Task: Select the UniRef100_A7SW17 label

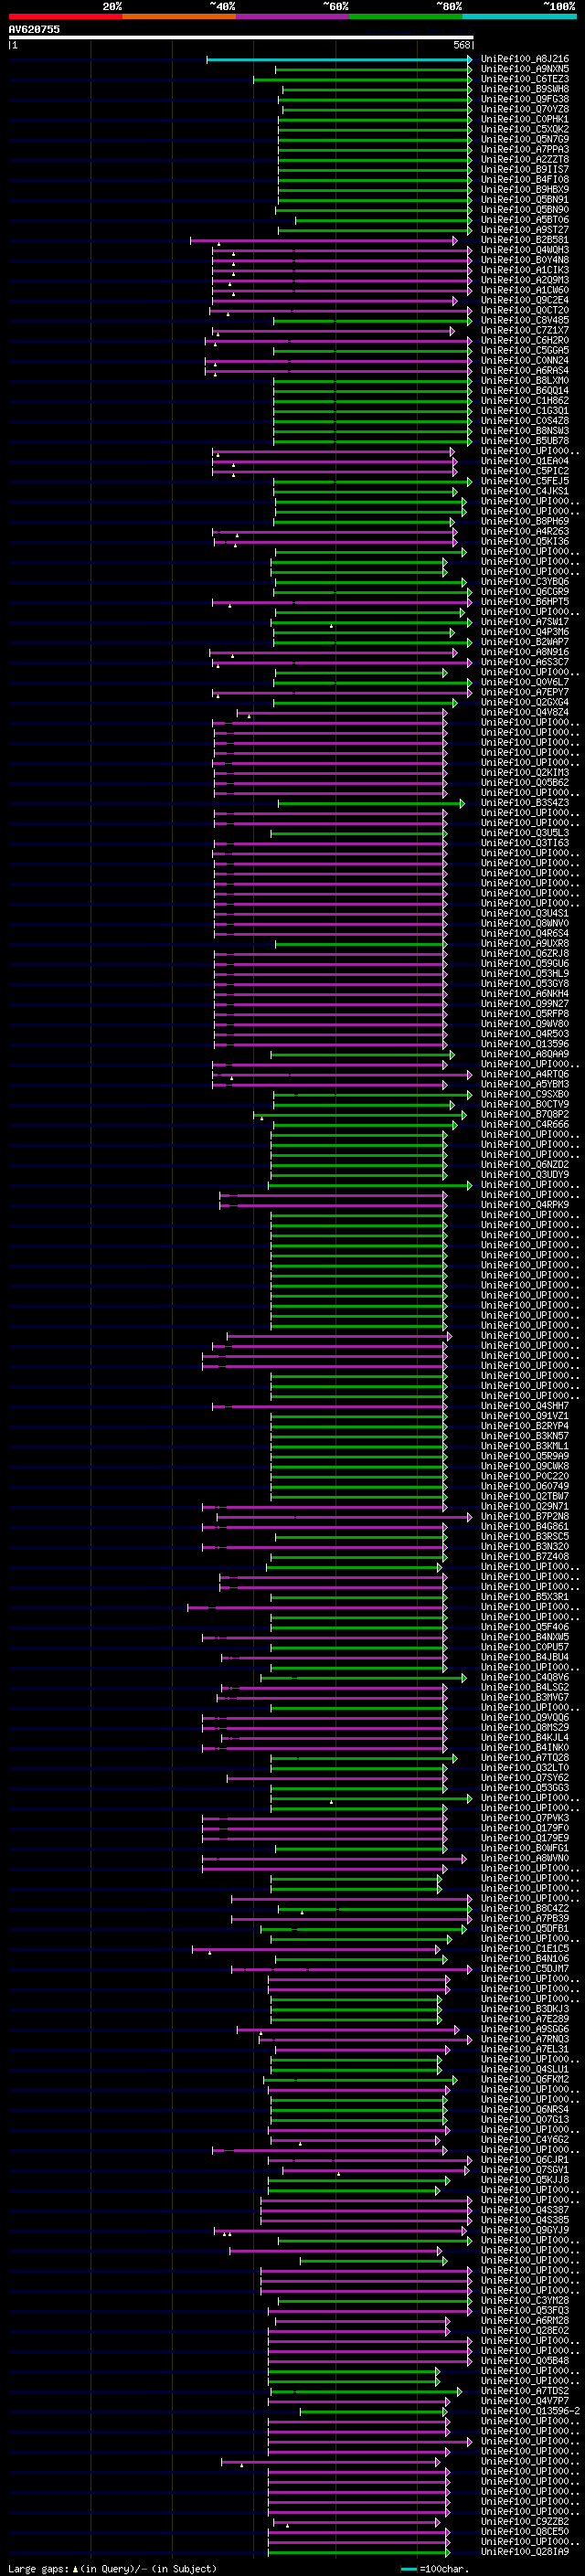Action: (x=525, y=622)
